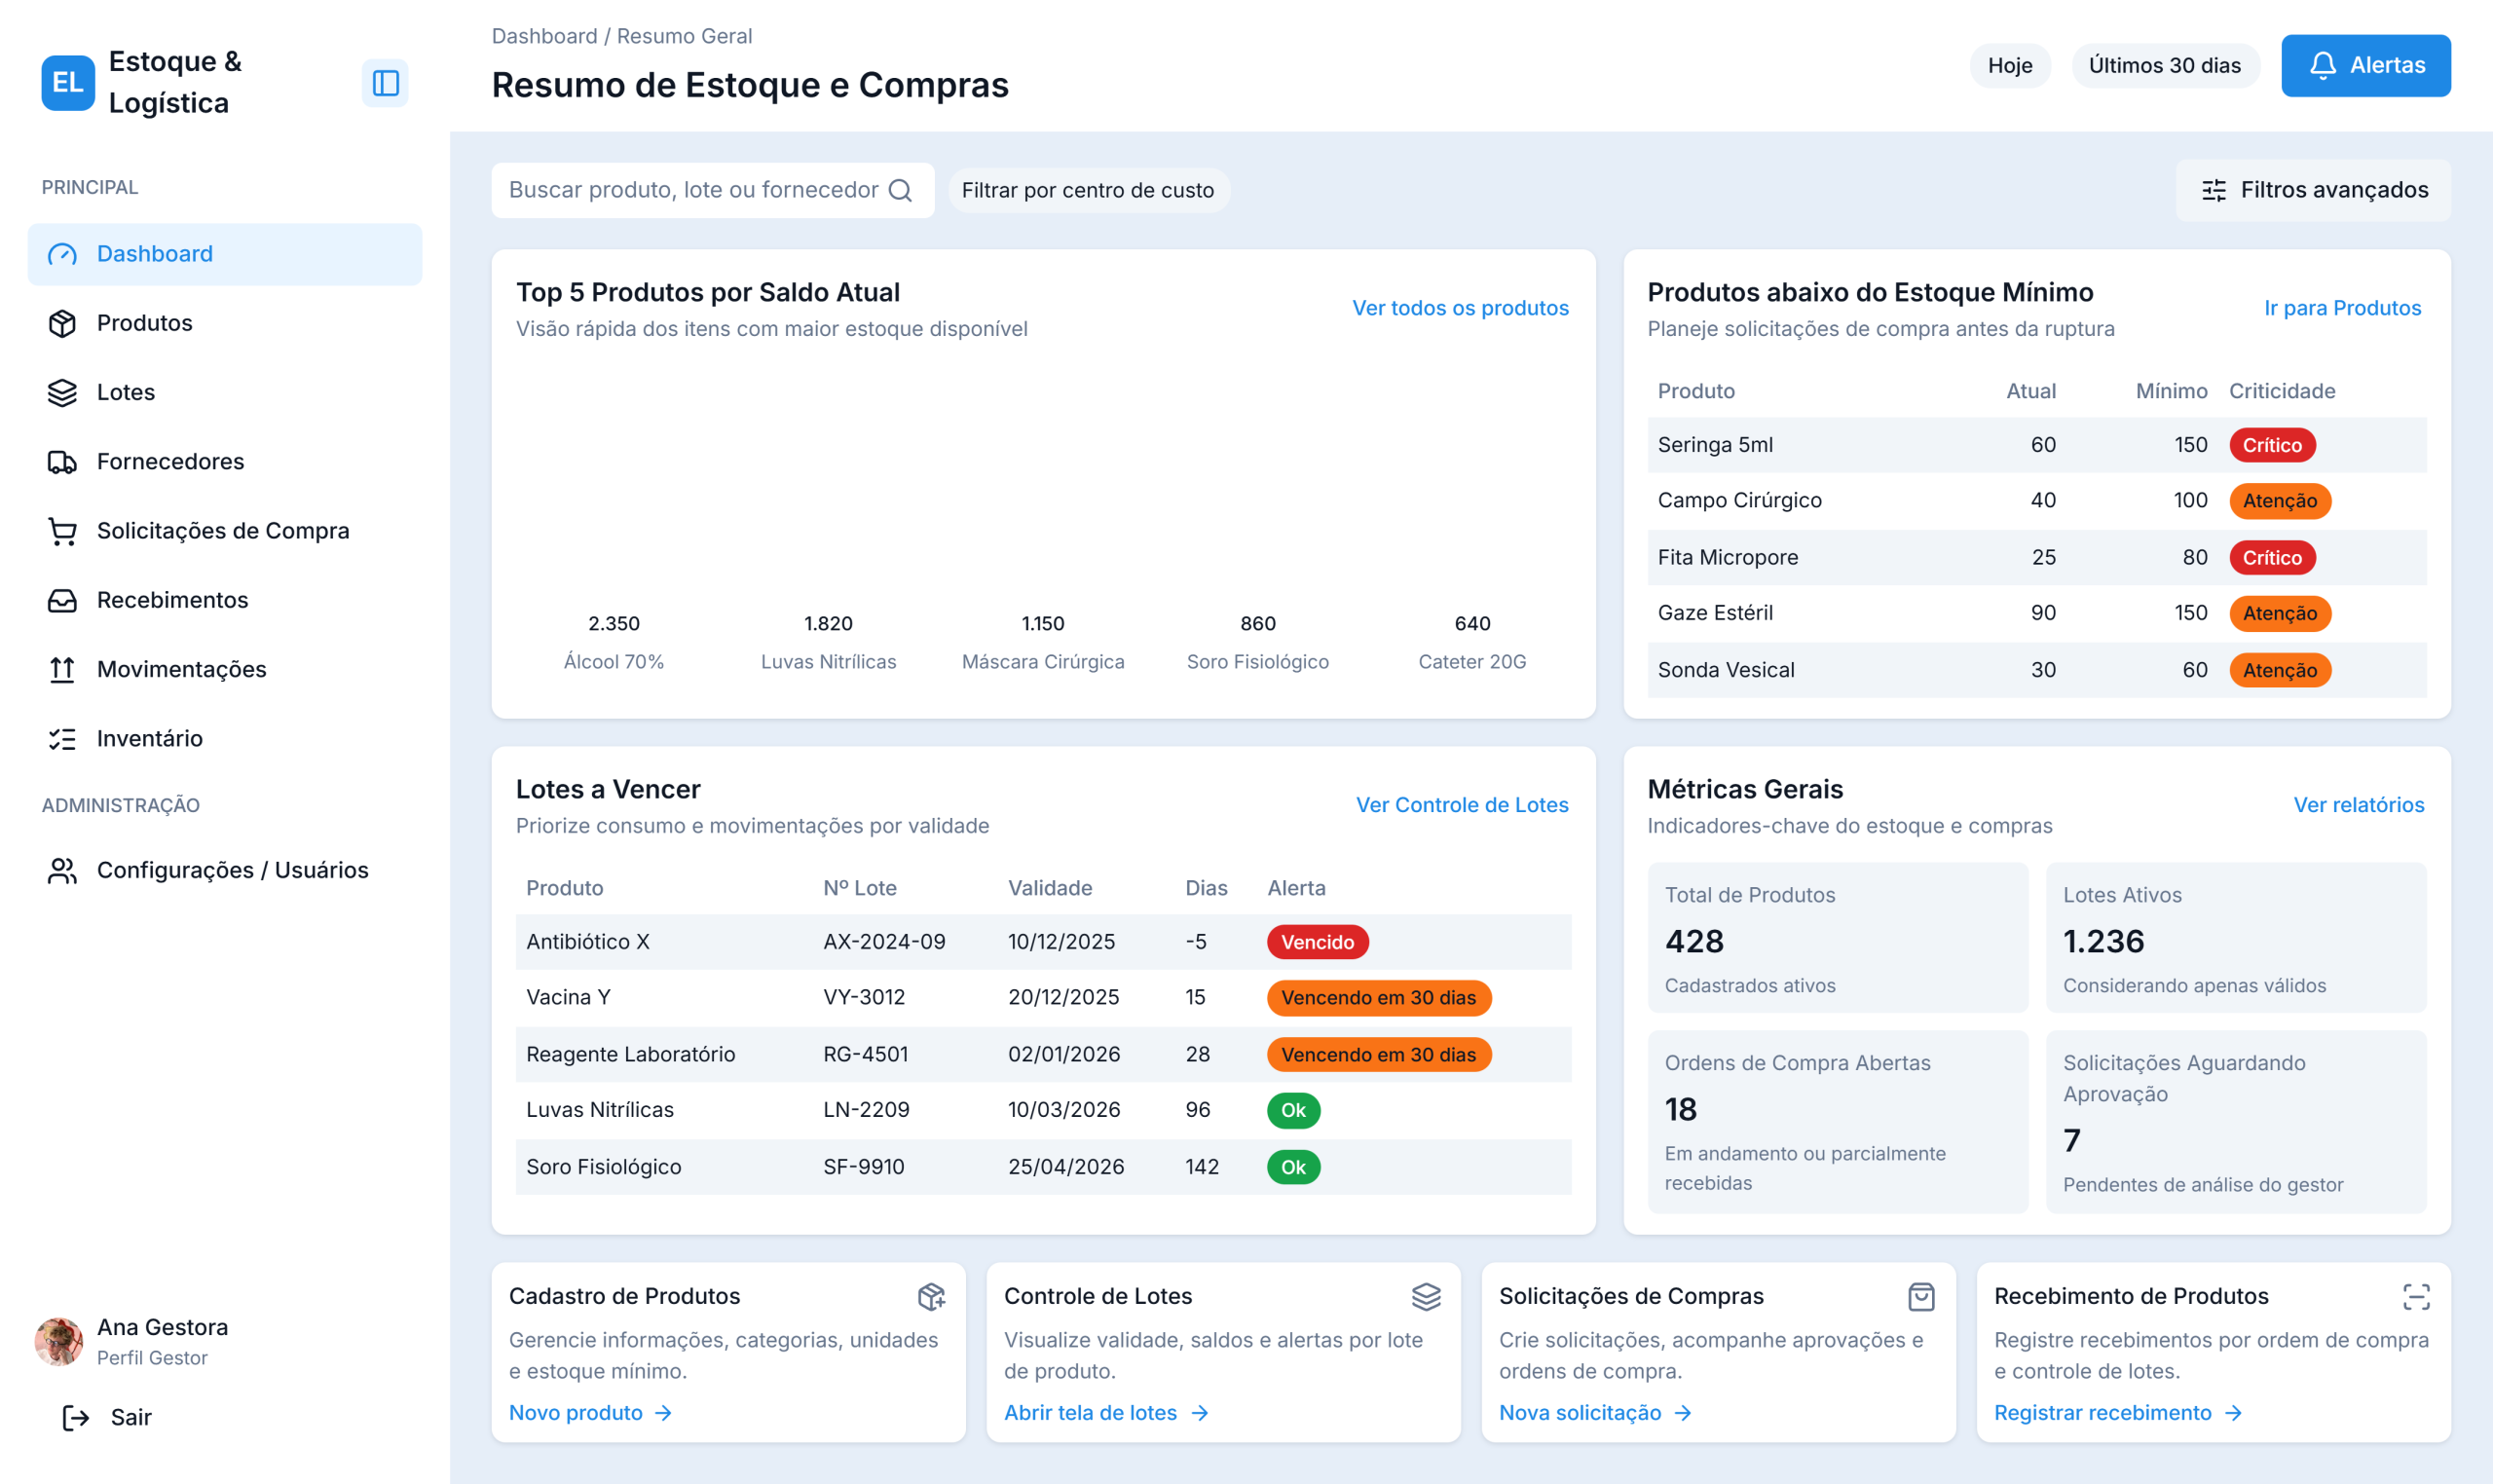Click the Cadastro de Produtos package icon

pos(931,1297)
